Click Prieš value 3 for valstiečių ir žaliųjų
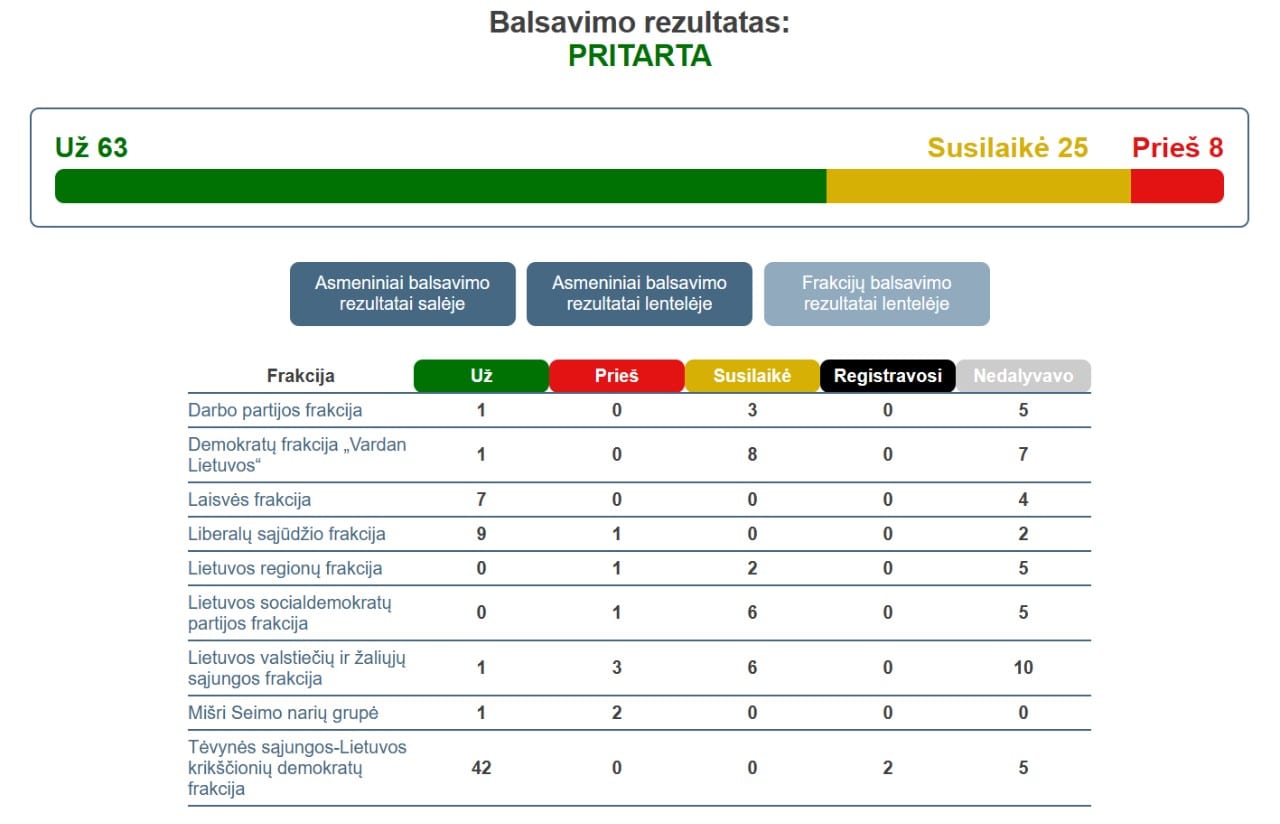 (x=617, y=668)
